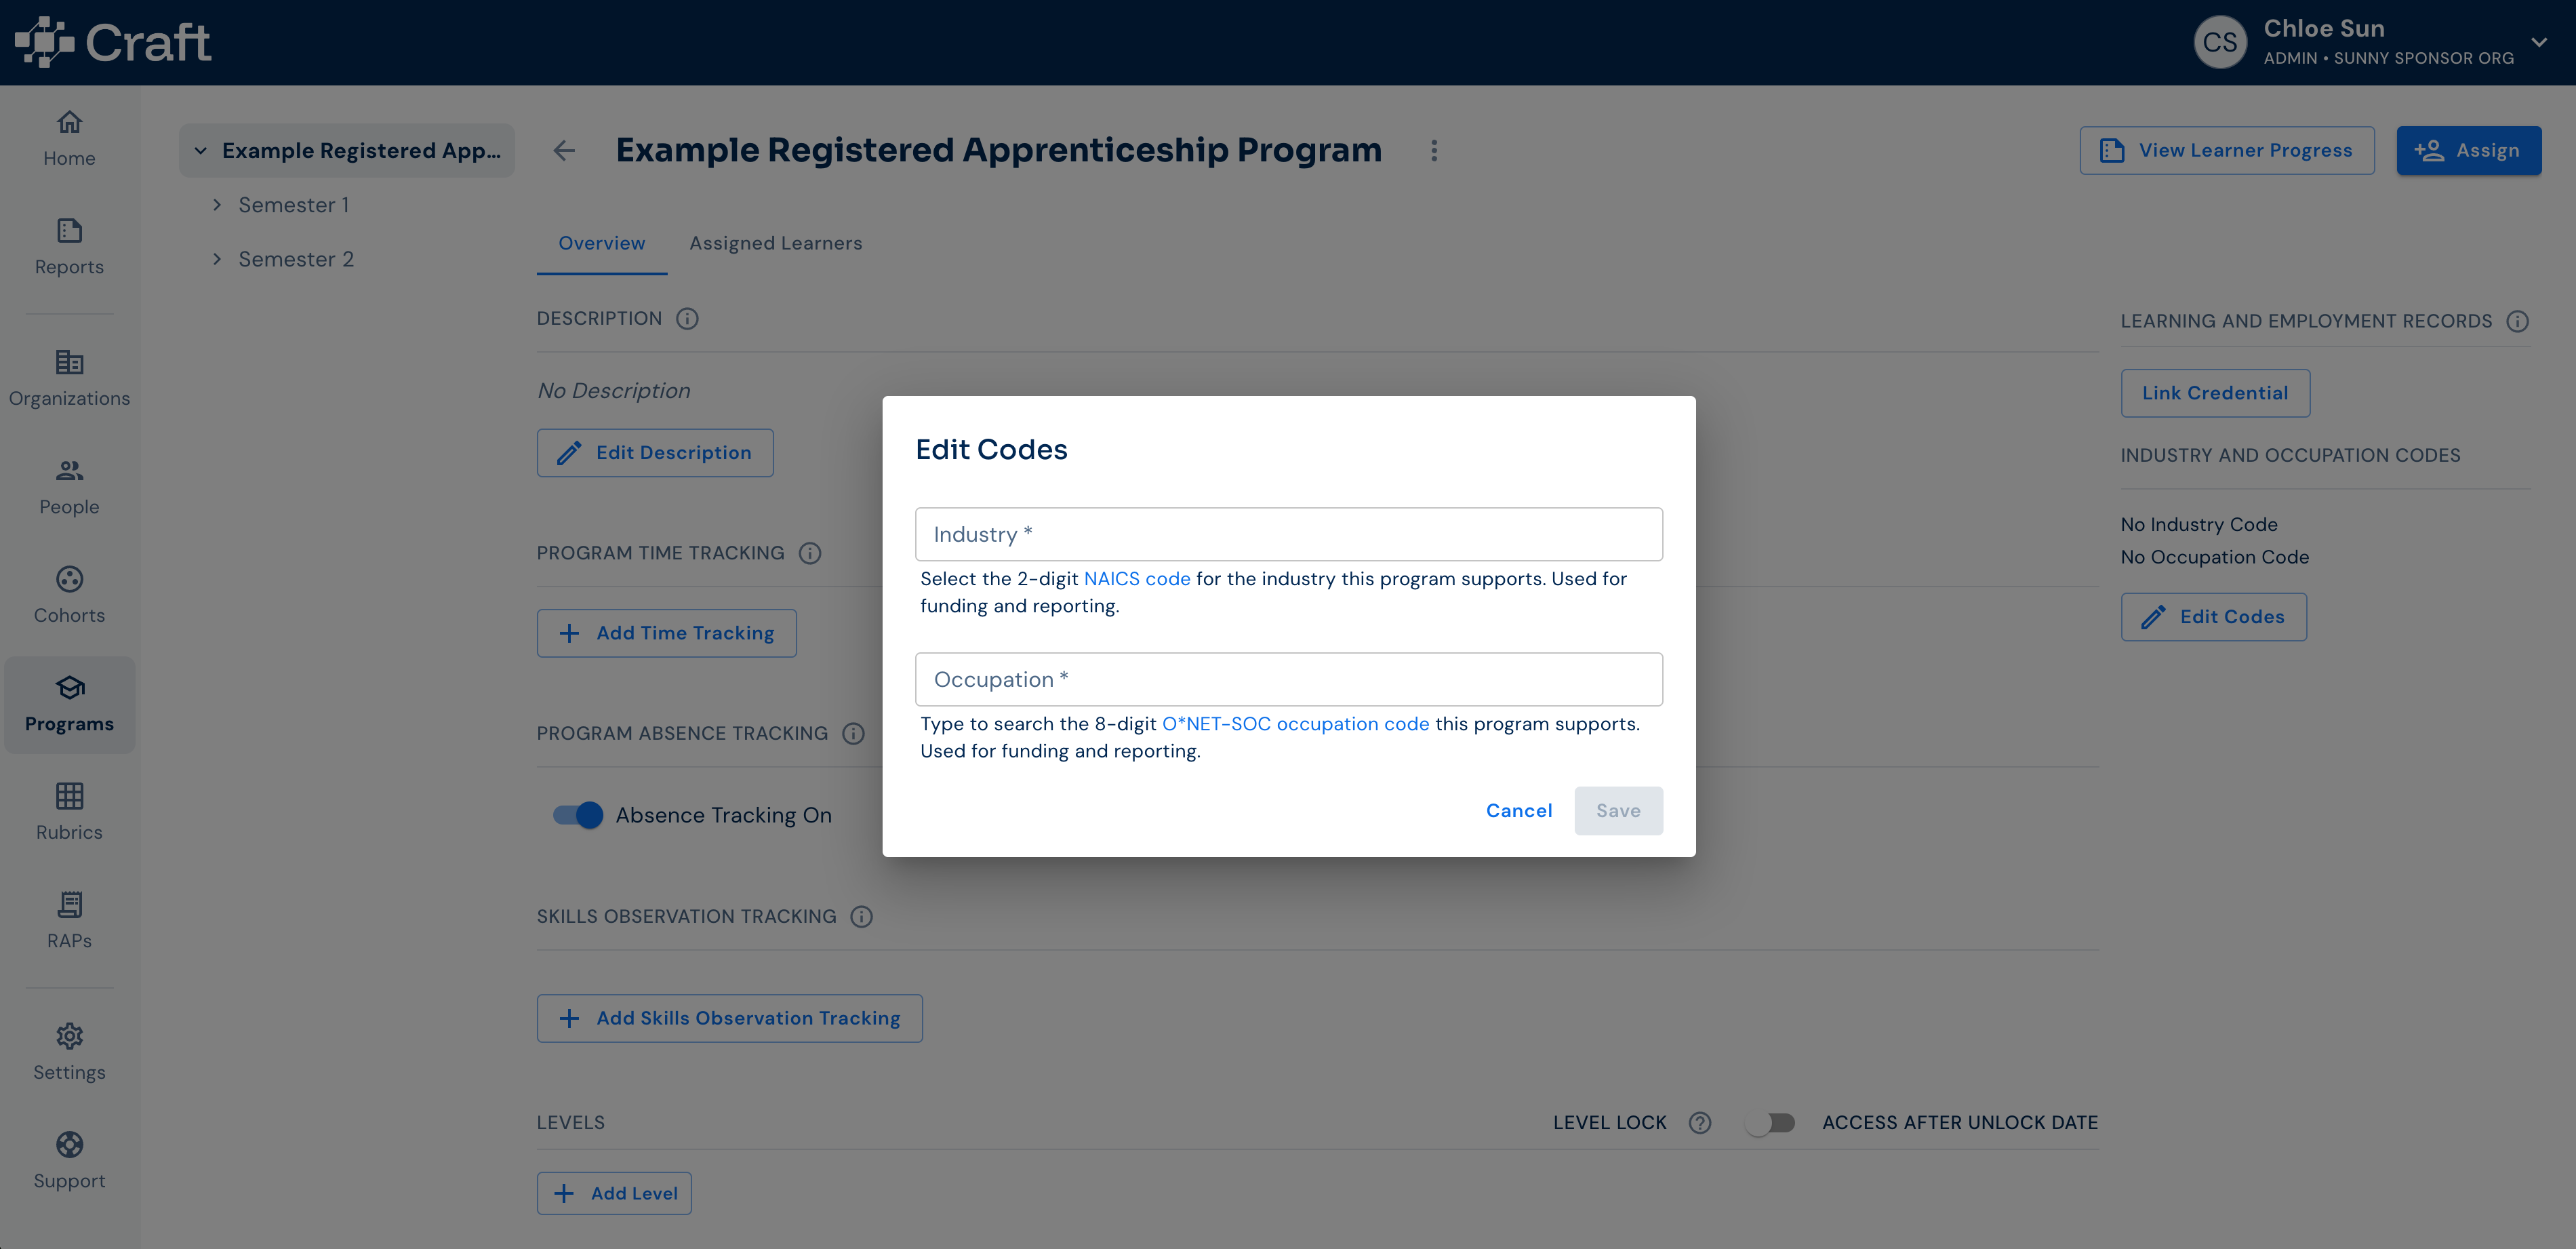This screenshot has width=2576, height=1249.
Task: Open the RAPs sidebar icon
Action: (69, 904)
